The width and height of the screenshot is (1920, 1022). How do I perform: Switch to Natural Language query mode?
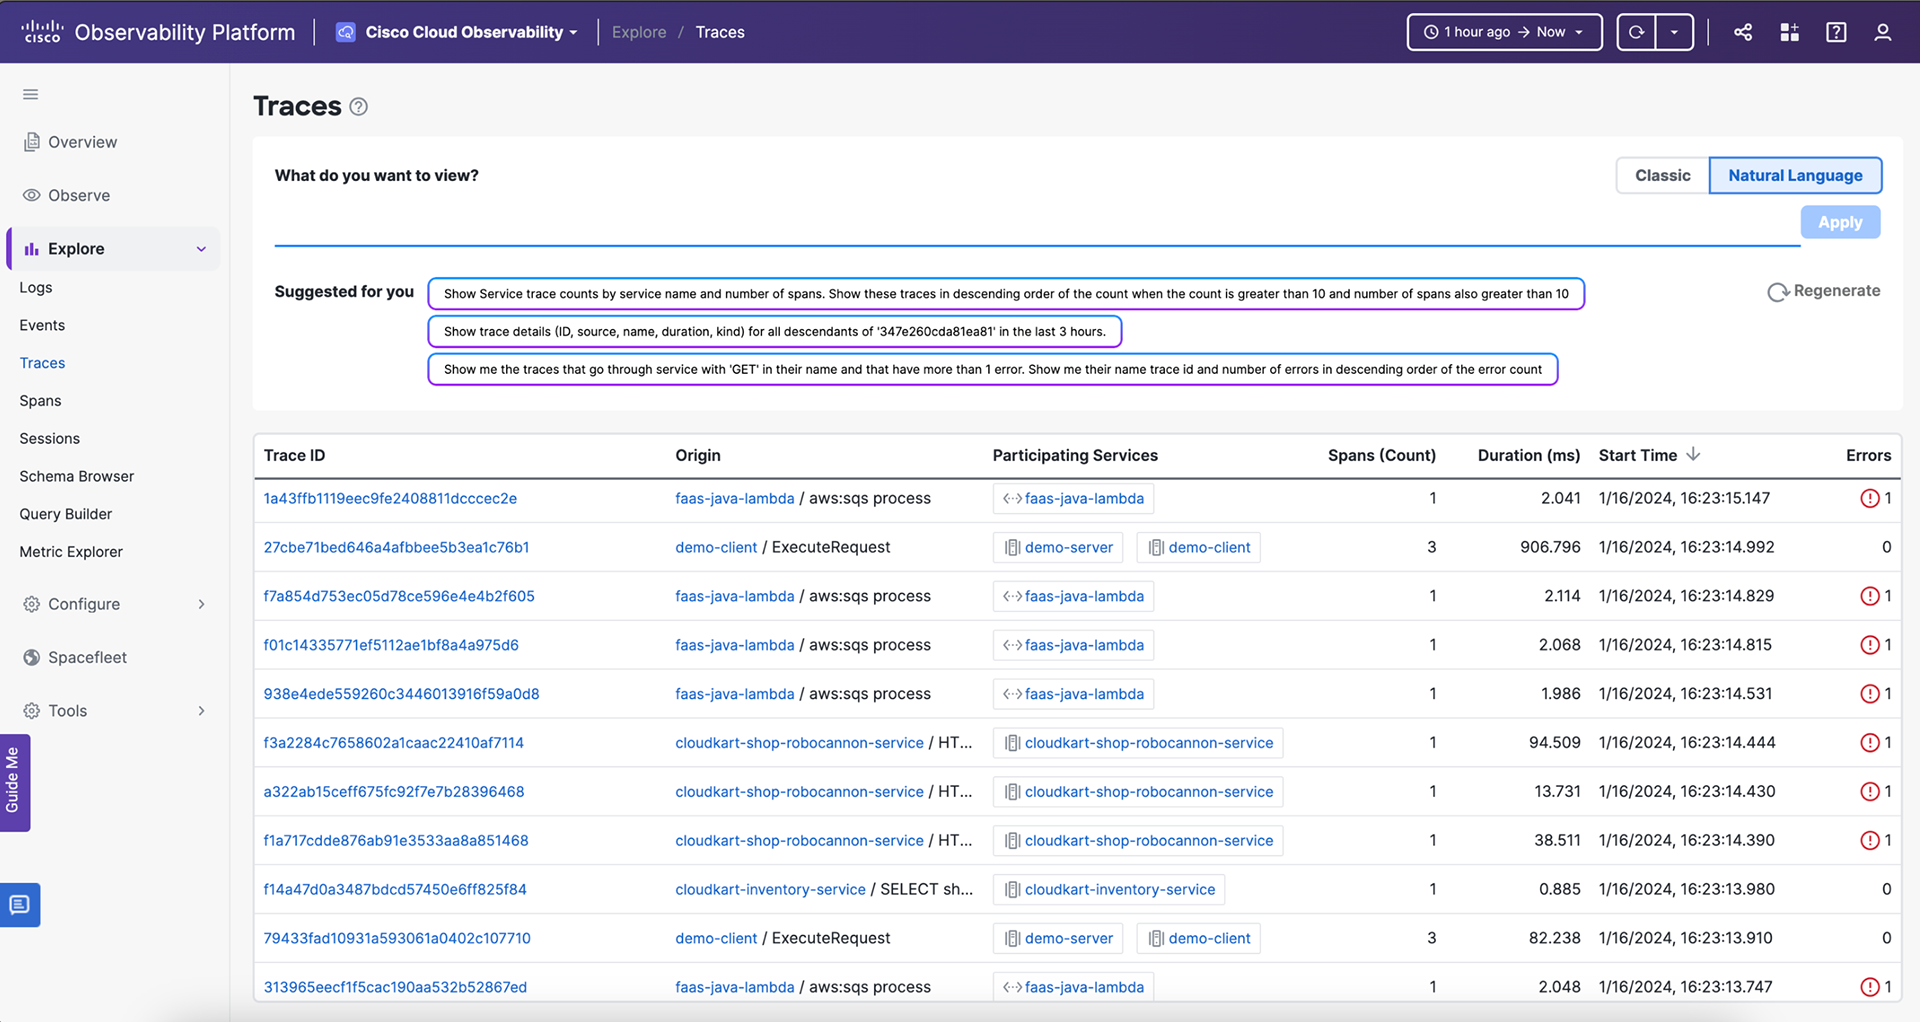click(x=1795, y=175)
